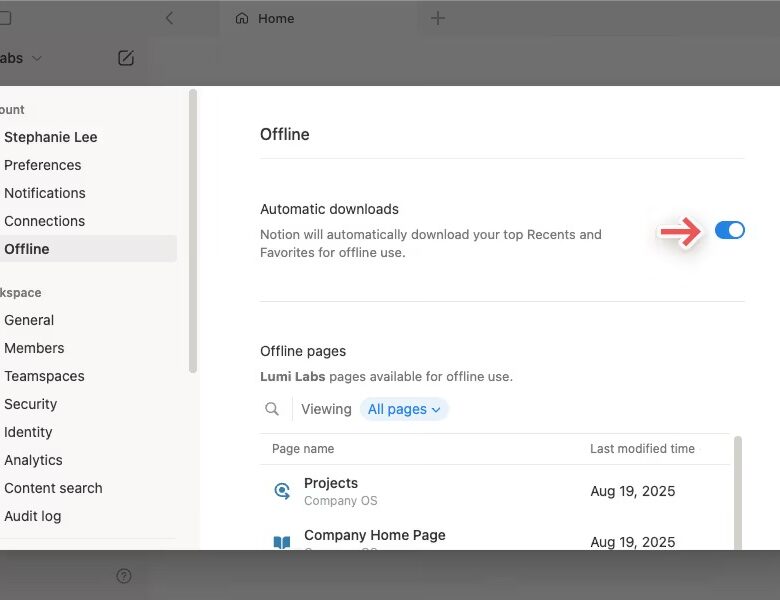Click the Offline pages list scrollbar
The height and width of the screenshot is (600, 780).
[x=738, y=493]
